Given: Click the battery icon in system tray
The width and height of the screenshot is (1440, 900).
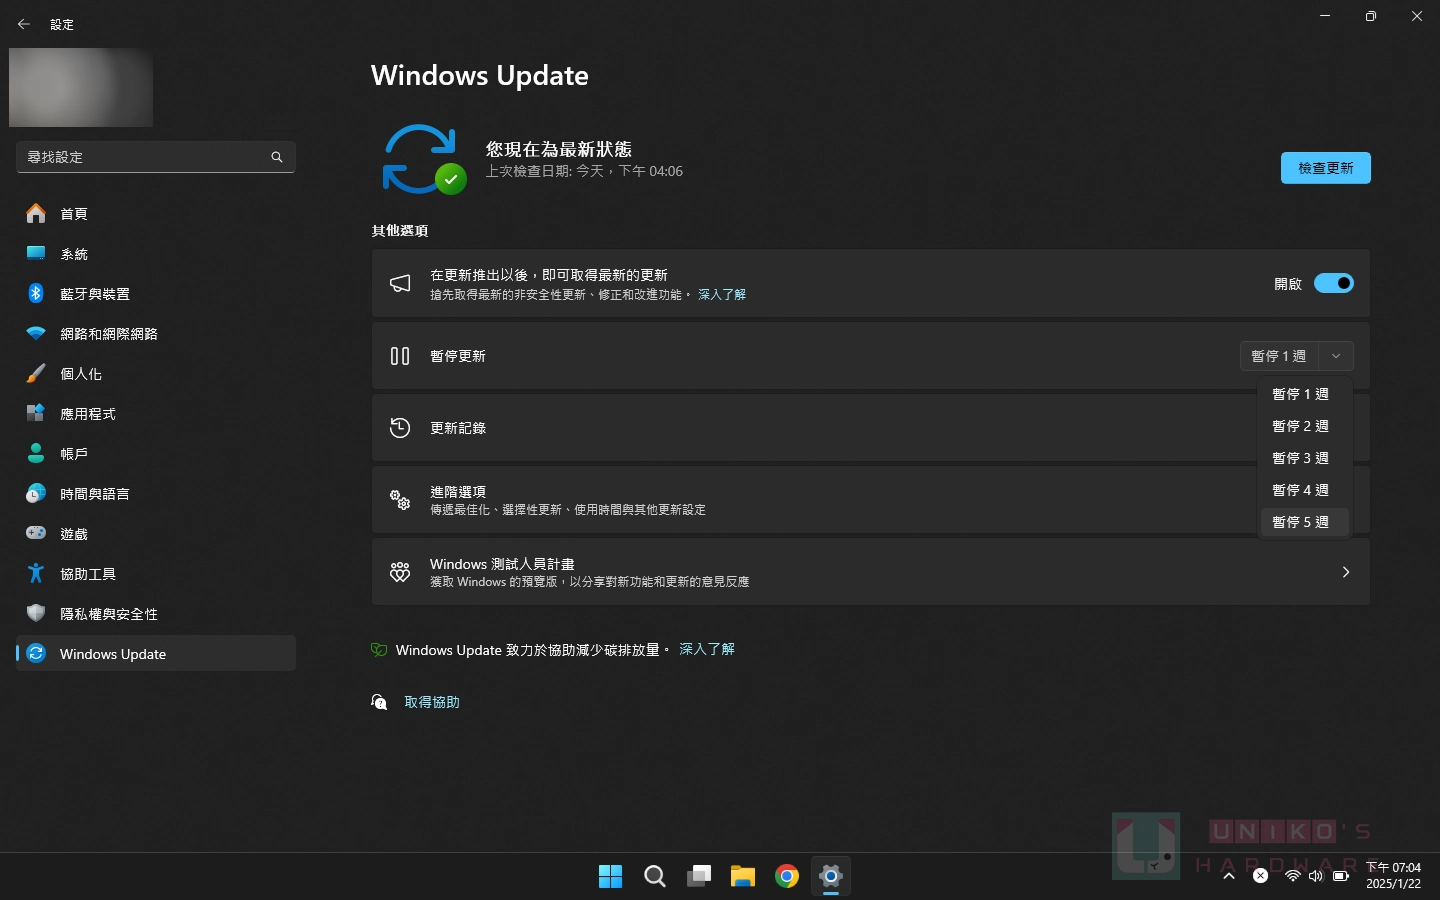Looking at the screenshot, I should click(1341, 876).
